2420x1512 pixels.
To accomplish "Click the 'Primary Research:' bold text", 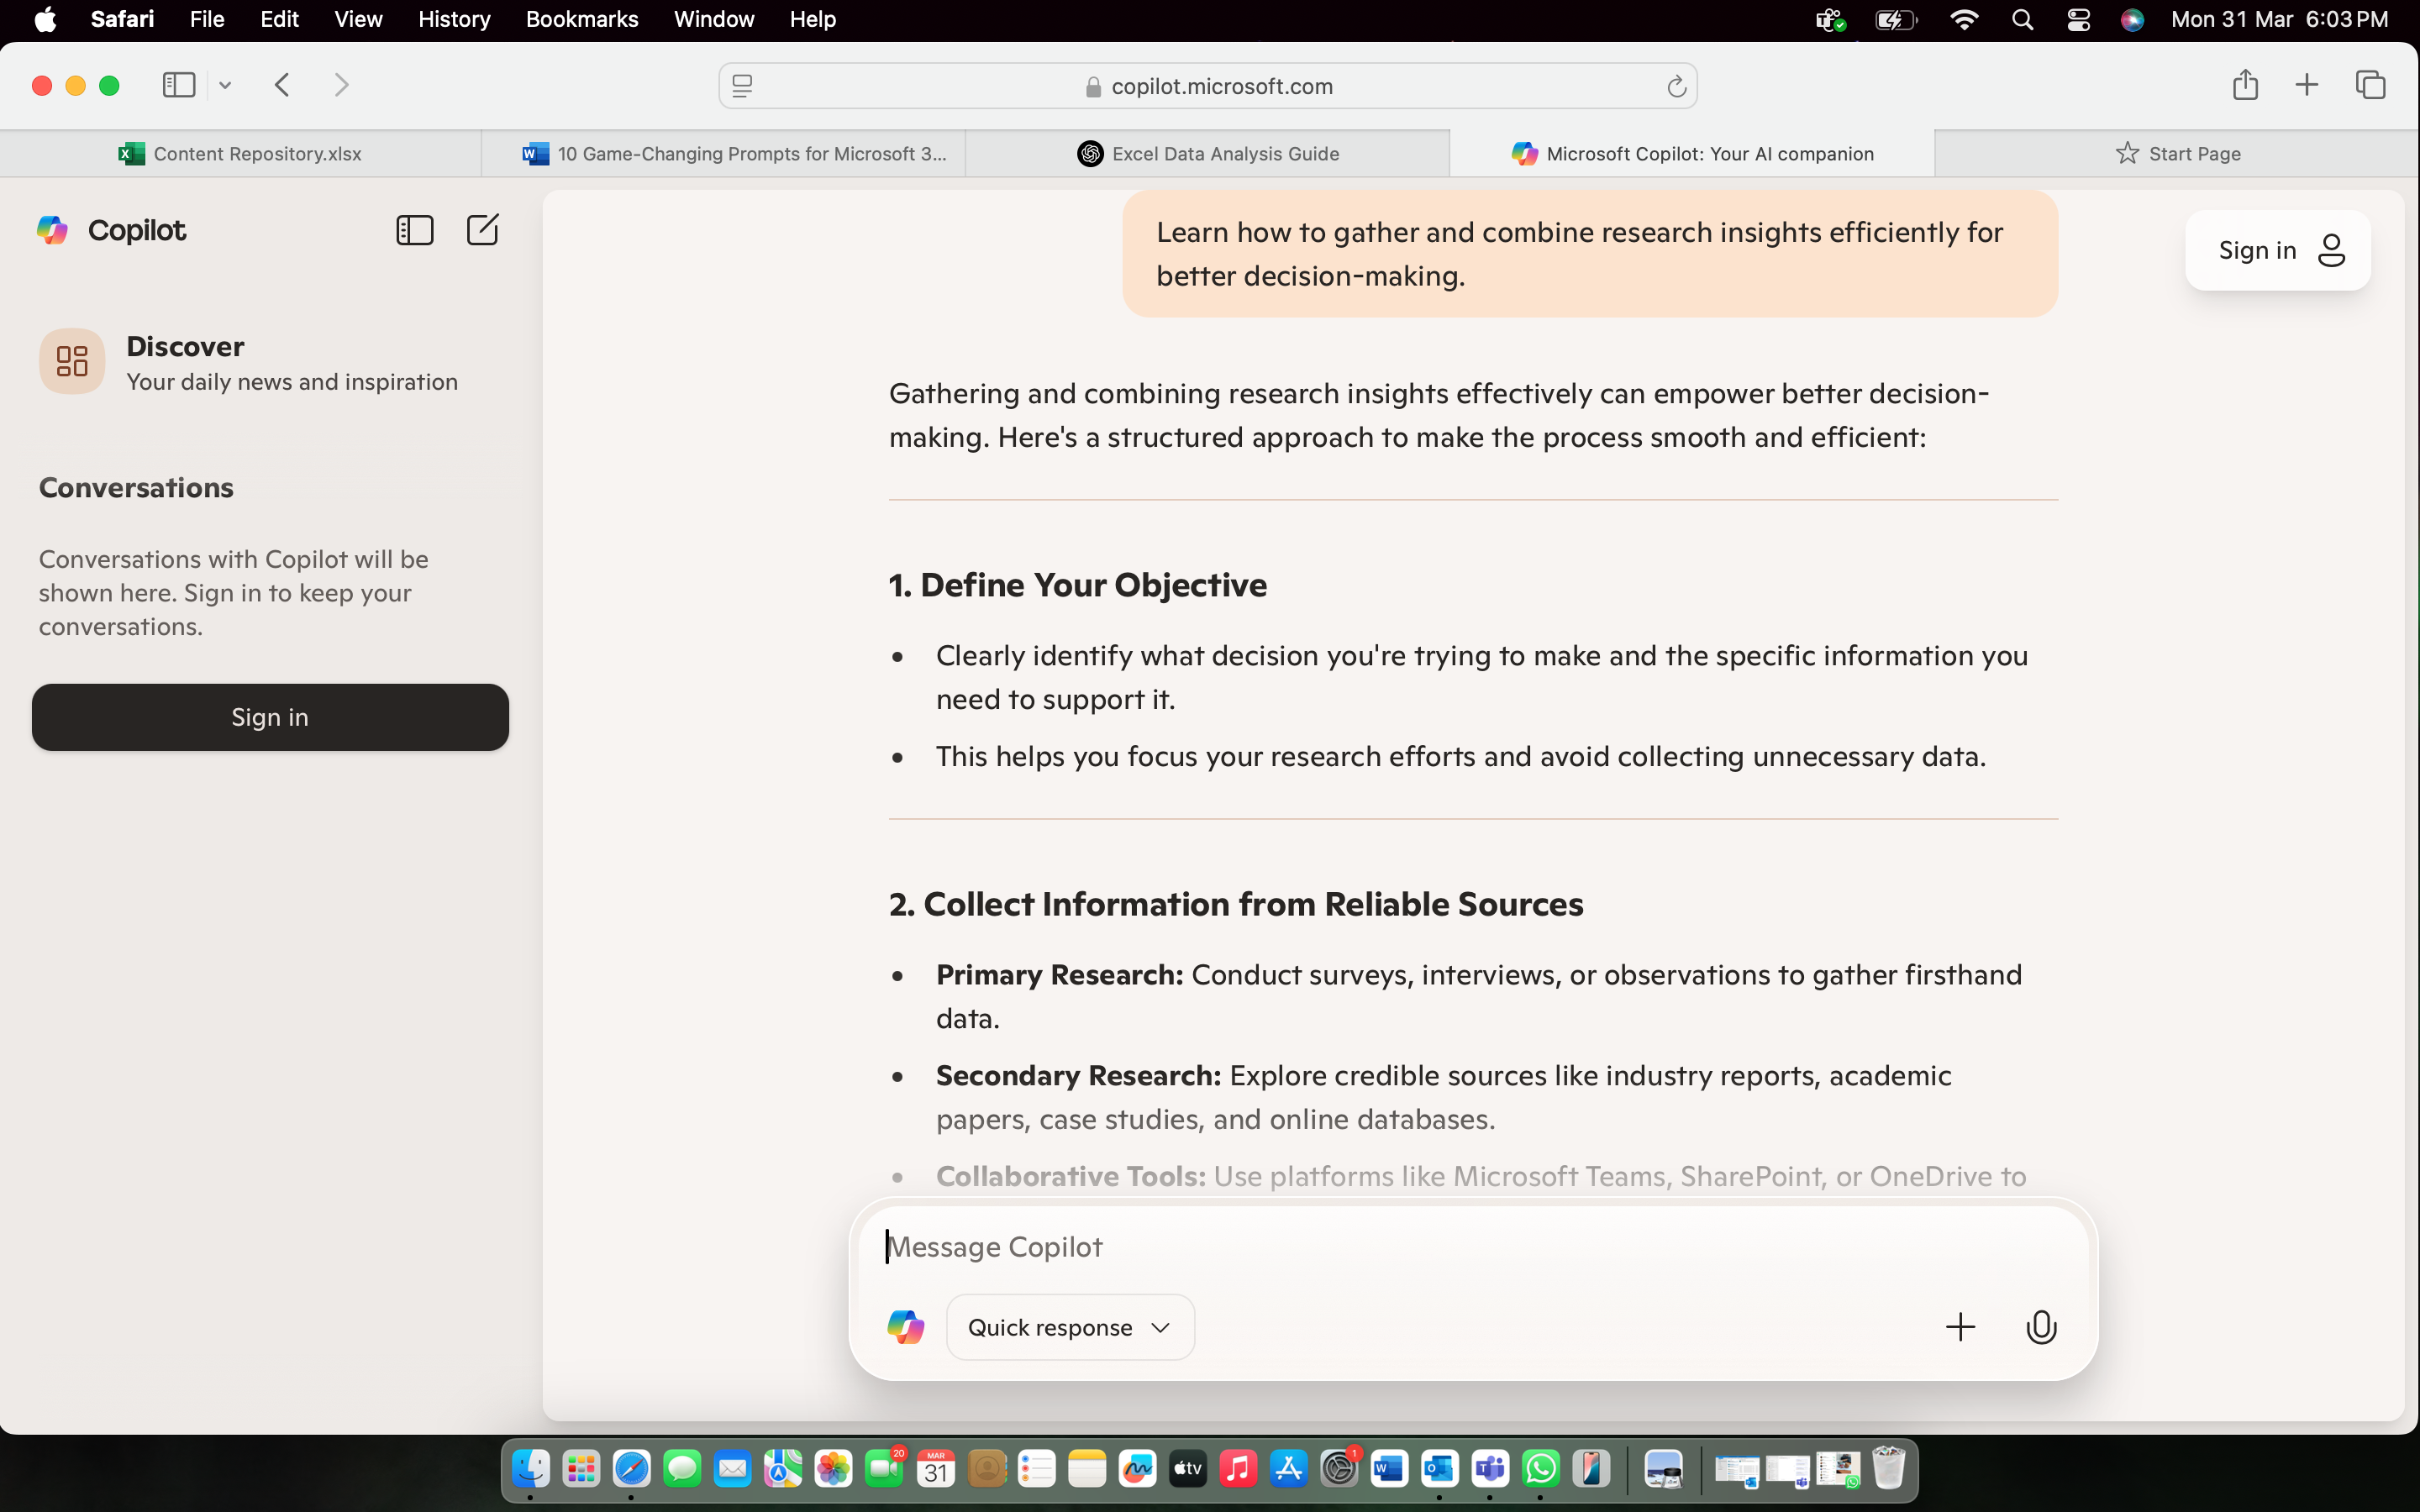I will click(x=1059, y=974).
